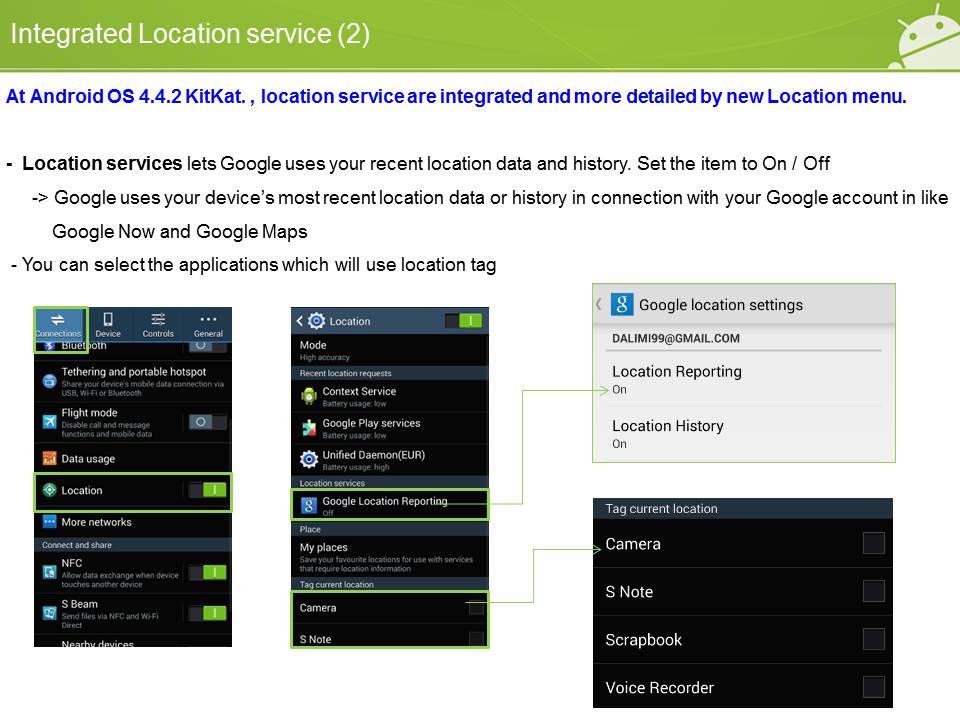Click the Tethering and portable hotspot icon
Image resolution: width=960 pixels, height=720 pixels.
coord(50,381)
